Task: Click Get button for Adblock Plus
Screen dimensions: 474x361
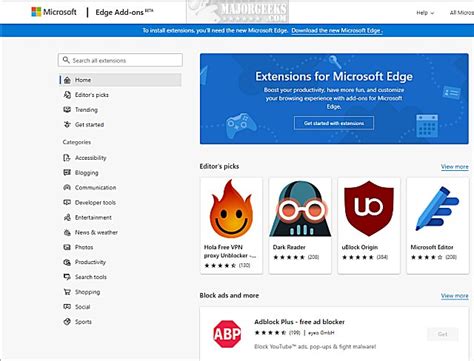Action: click(443, 334)
